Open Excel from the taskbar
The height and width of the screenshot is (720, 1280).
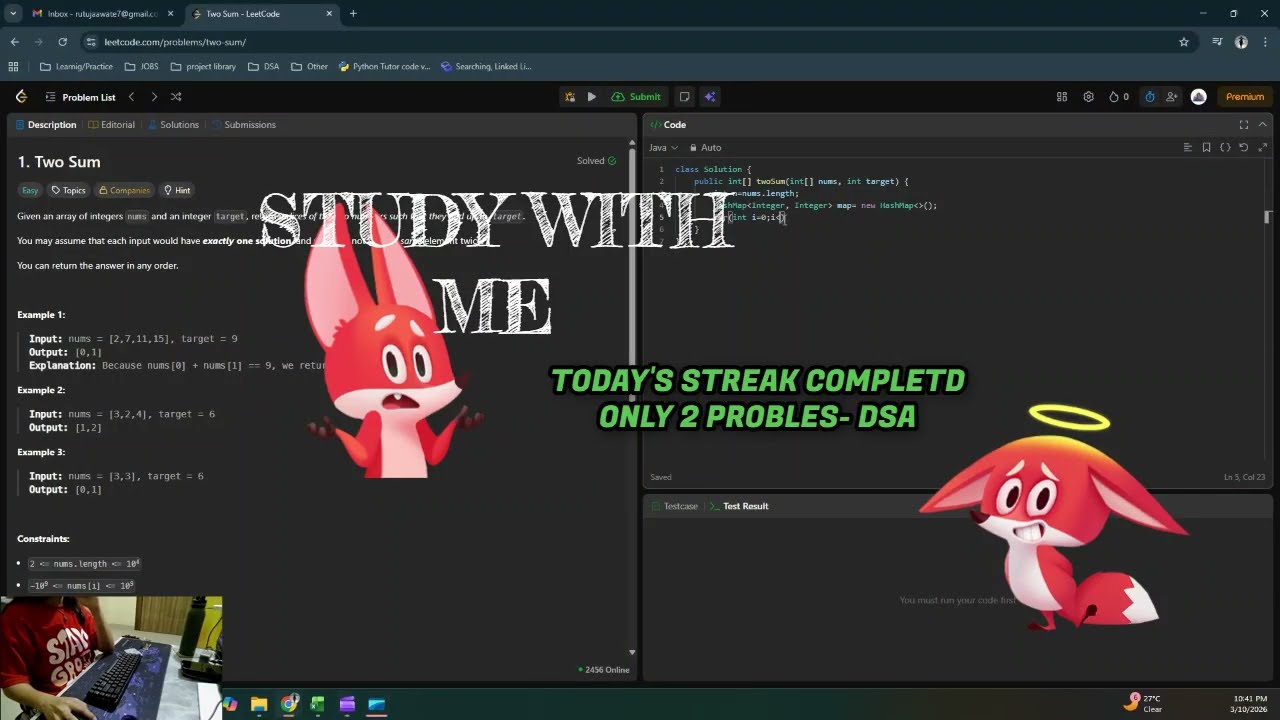(x=318, y=704)
